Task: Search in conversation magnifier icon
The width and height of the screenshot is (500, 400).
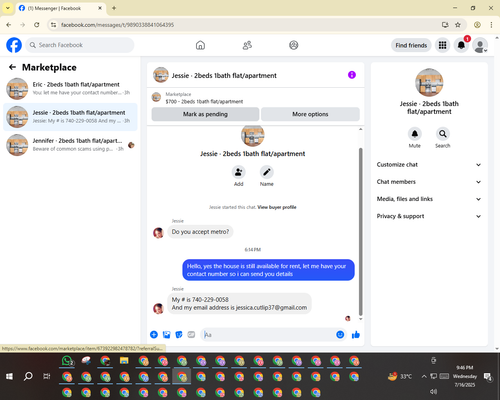Action: click(443, 134)
